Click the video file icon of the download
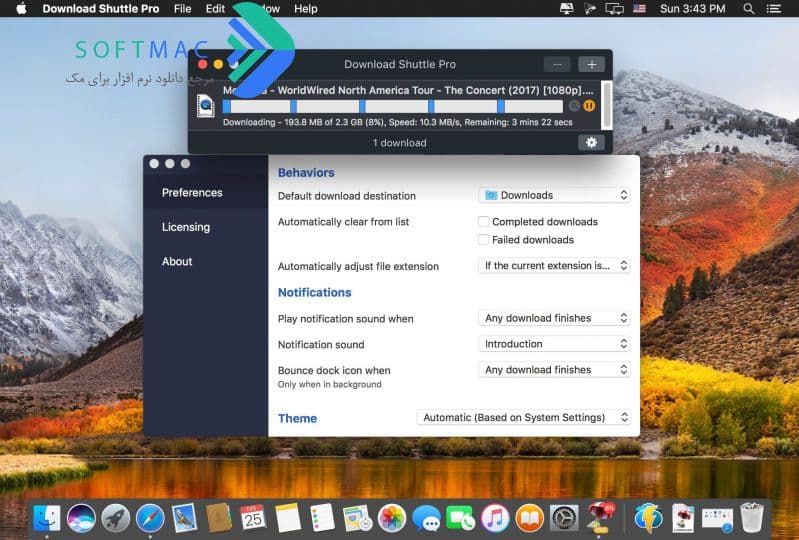Screen dimensions: 799x540 206,106
